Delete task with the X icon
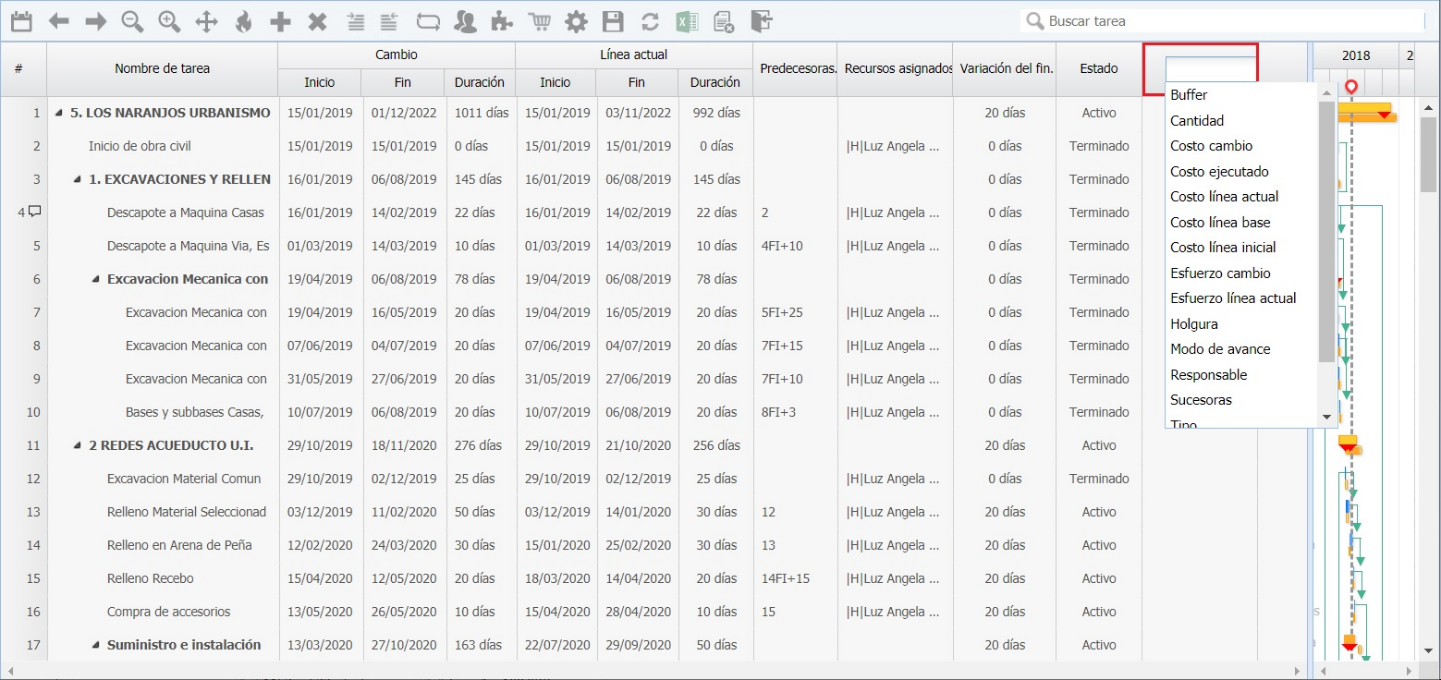Image resolution: width=1441 pixels, height=680 pixels. click(317, 21)
